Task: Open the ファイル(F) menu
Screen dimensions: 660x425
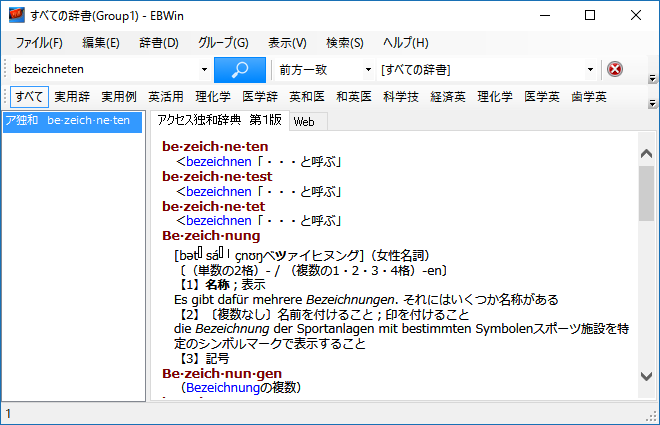Action: point(39,42)
